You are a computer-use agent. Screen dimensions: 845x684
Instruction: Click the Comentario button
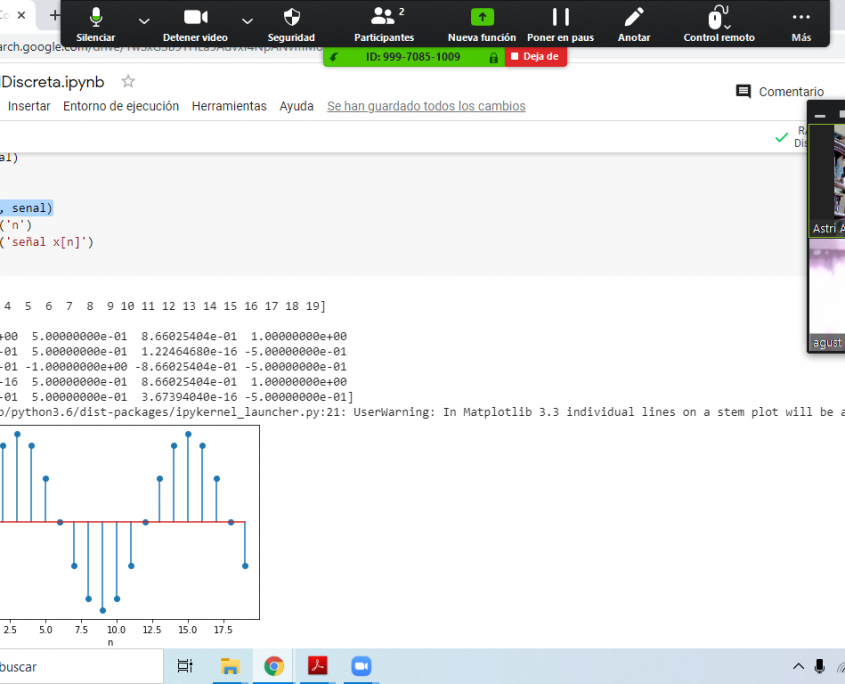point(780,92)
